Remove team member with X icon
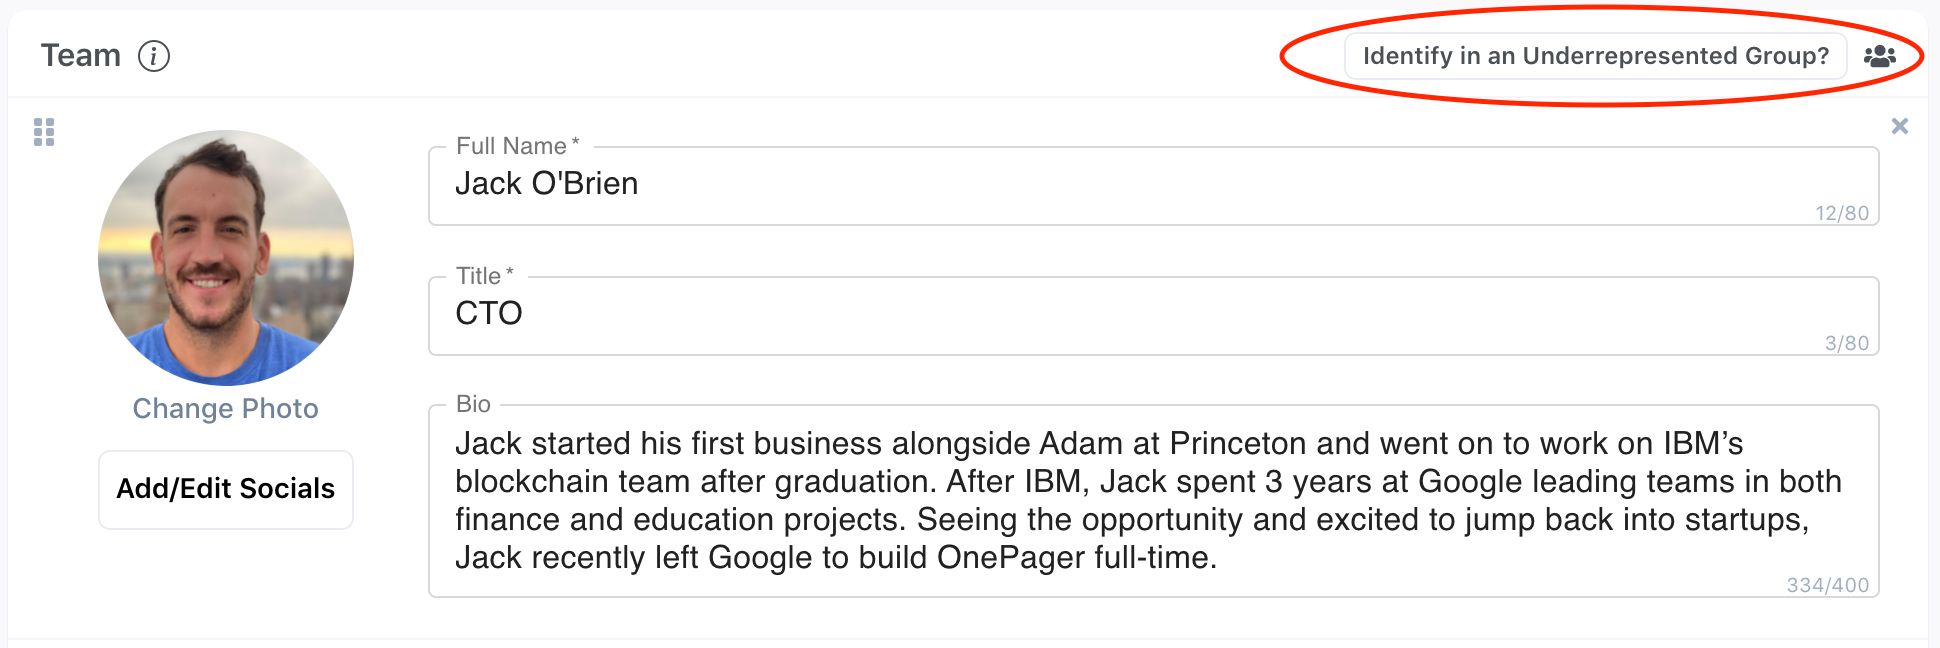 pos(1900,126)
